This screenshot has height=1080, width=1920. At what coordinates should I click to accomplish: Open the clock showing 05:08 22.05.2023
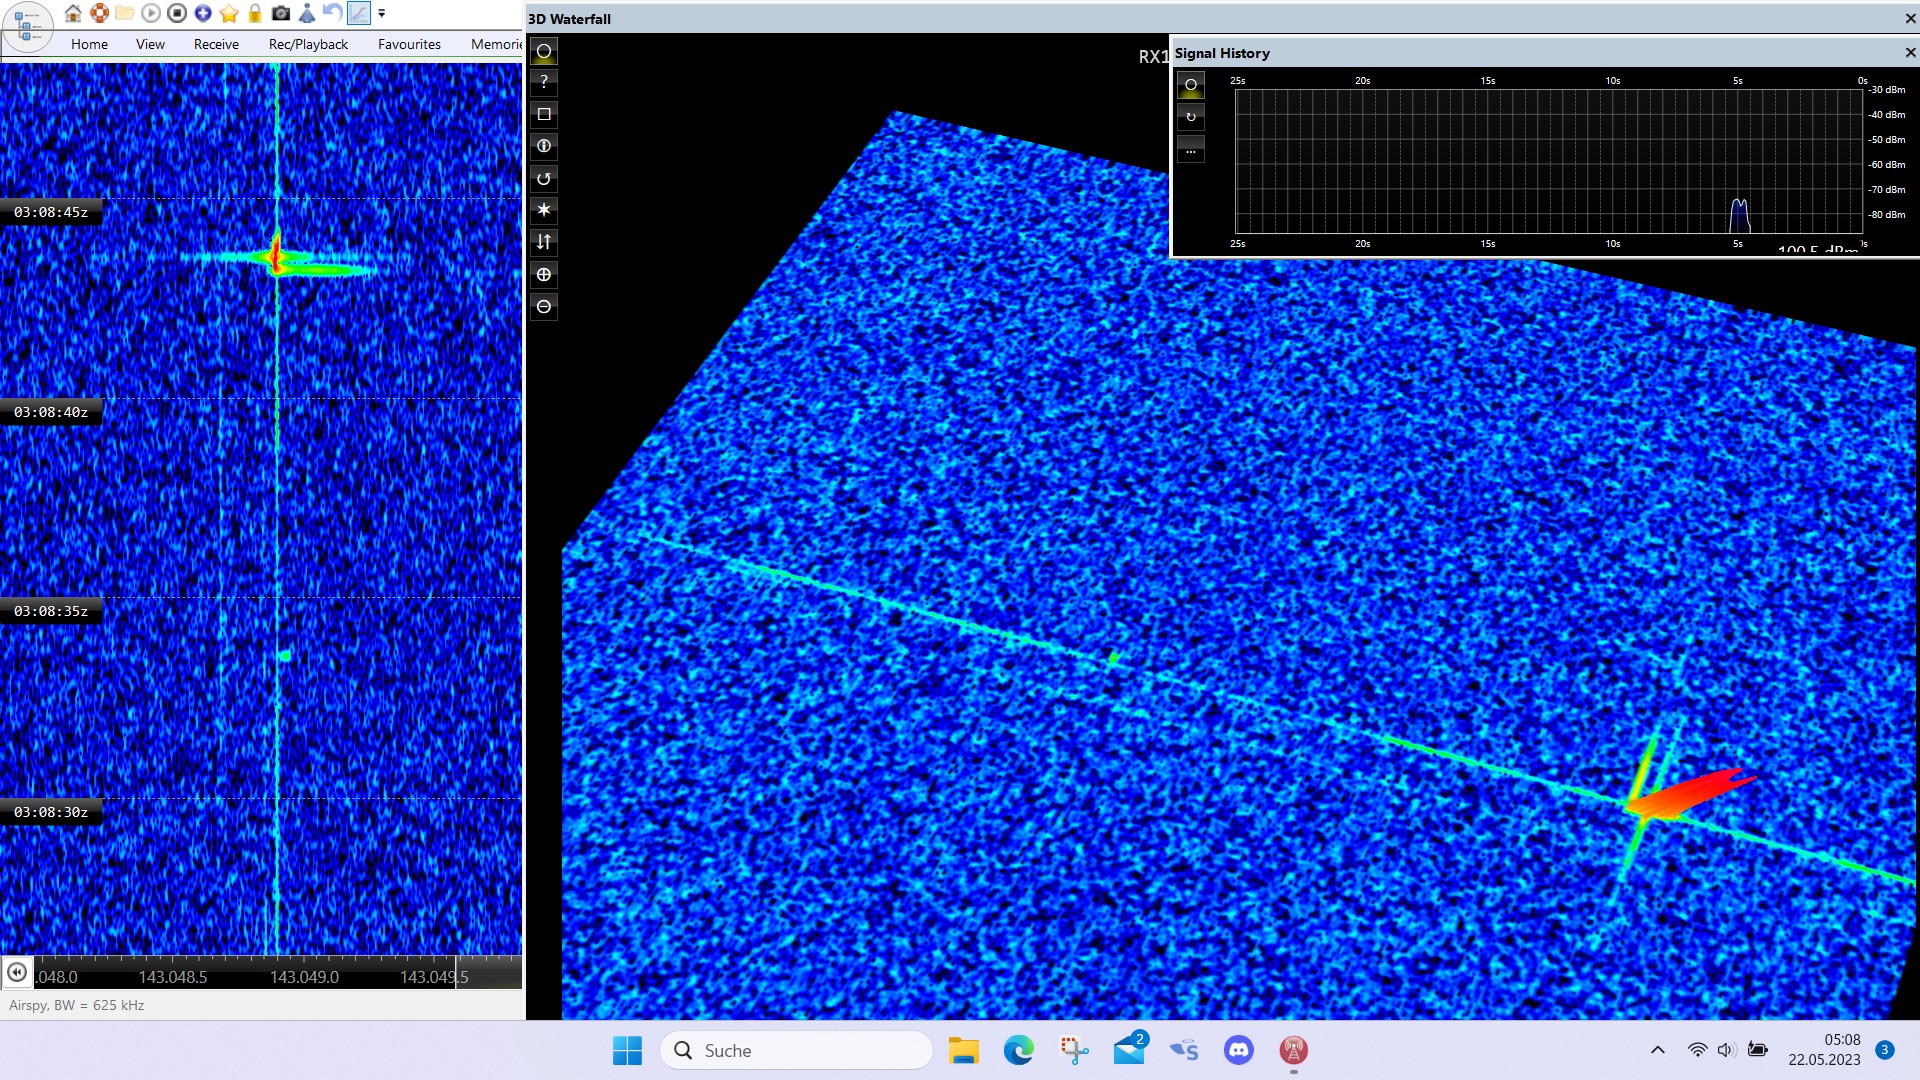point(1825,1050)
